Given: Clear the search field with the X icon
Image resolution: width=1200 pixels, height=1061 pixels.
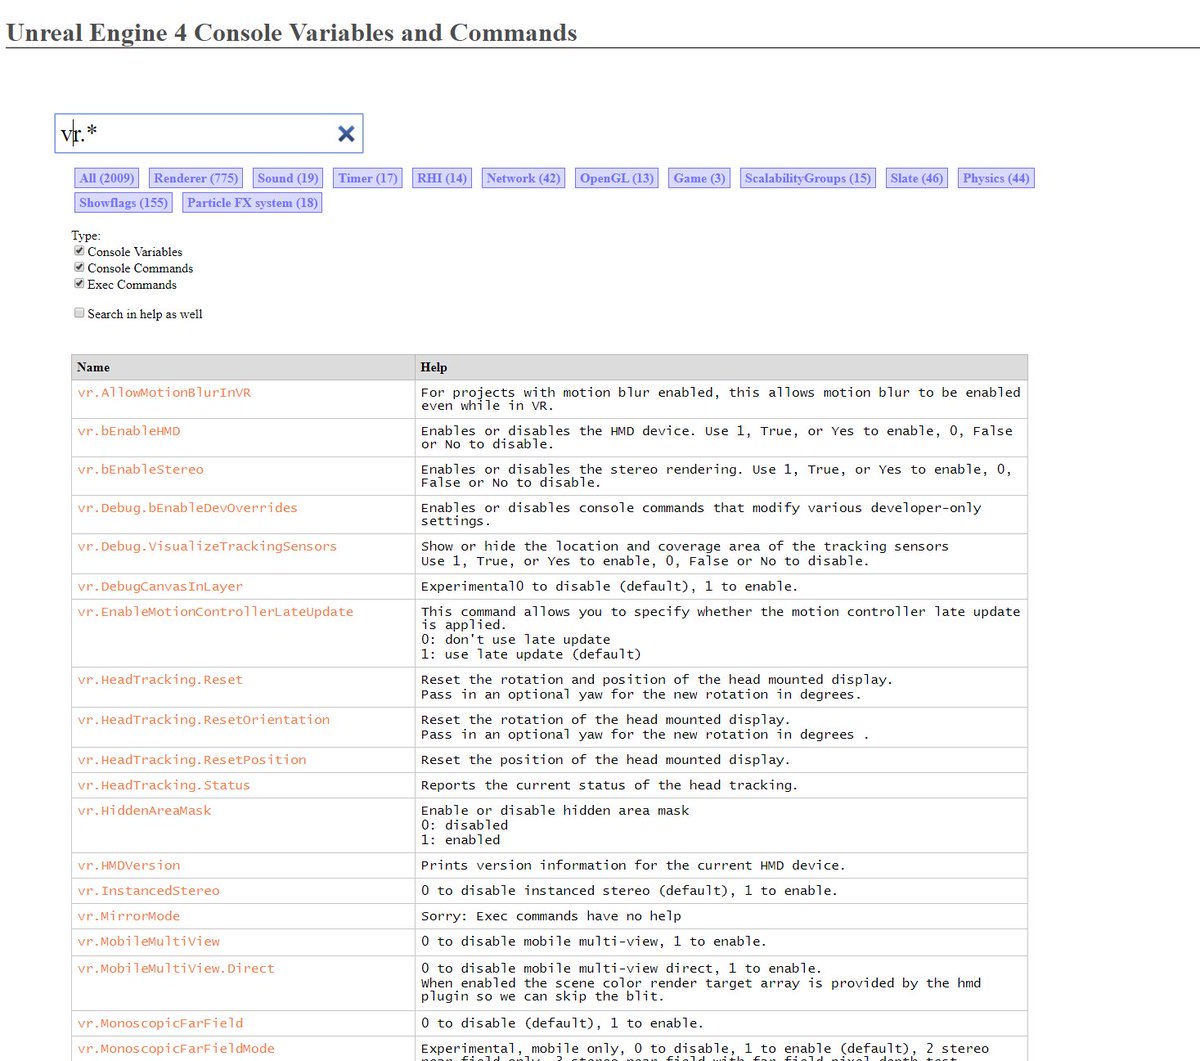Looking at the screenshot, I should pos(346,134).
